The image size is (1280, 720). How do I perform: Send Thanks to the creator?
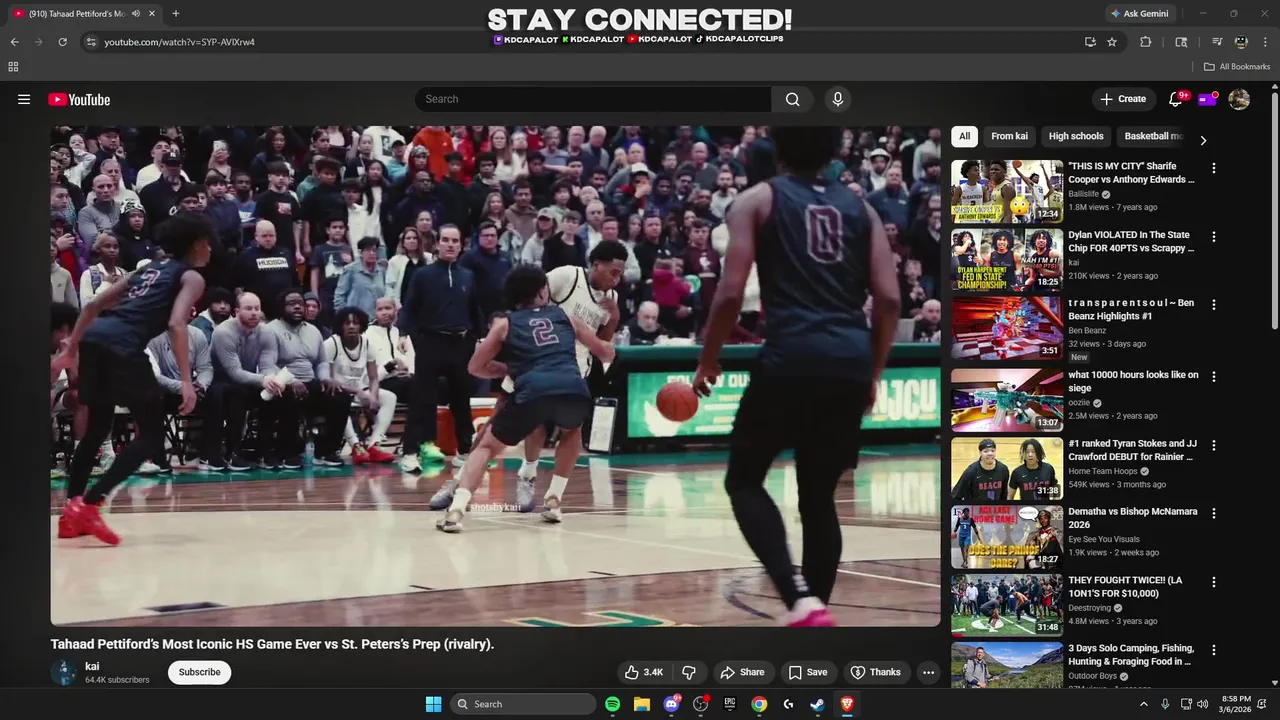pos(875,672)
